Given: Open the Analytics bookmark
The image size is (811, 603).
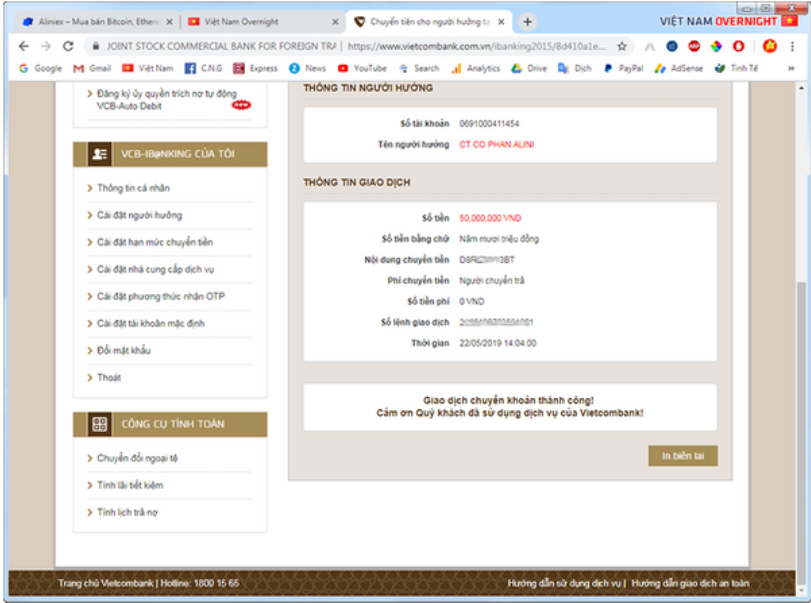Looking at the screenshot, I should click(x=475, y=68).
